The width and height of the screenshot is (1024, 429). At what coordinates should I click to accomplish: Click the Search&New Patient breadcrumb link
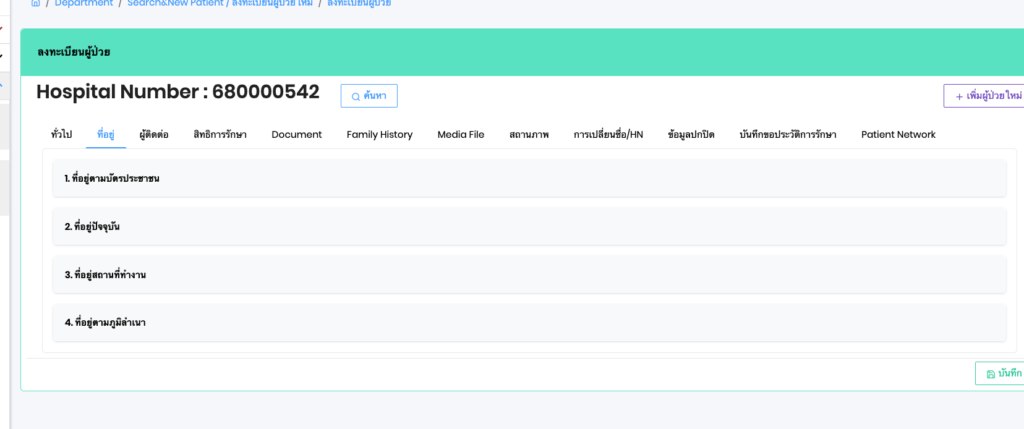click(x=174, y=3)
